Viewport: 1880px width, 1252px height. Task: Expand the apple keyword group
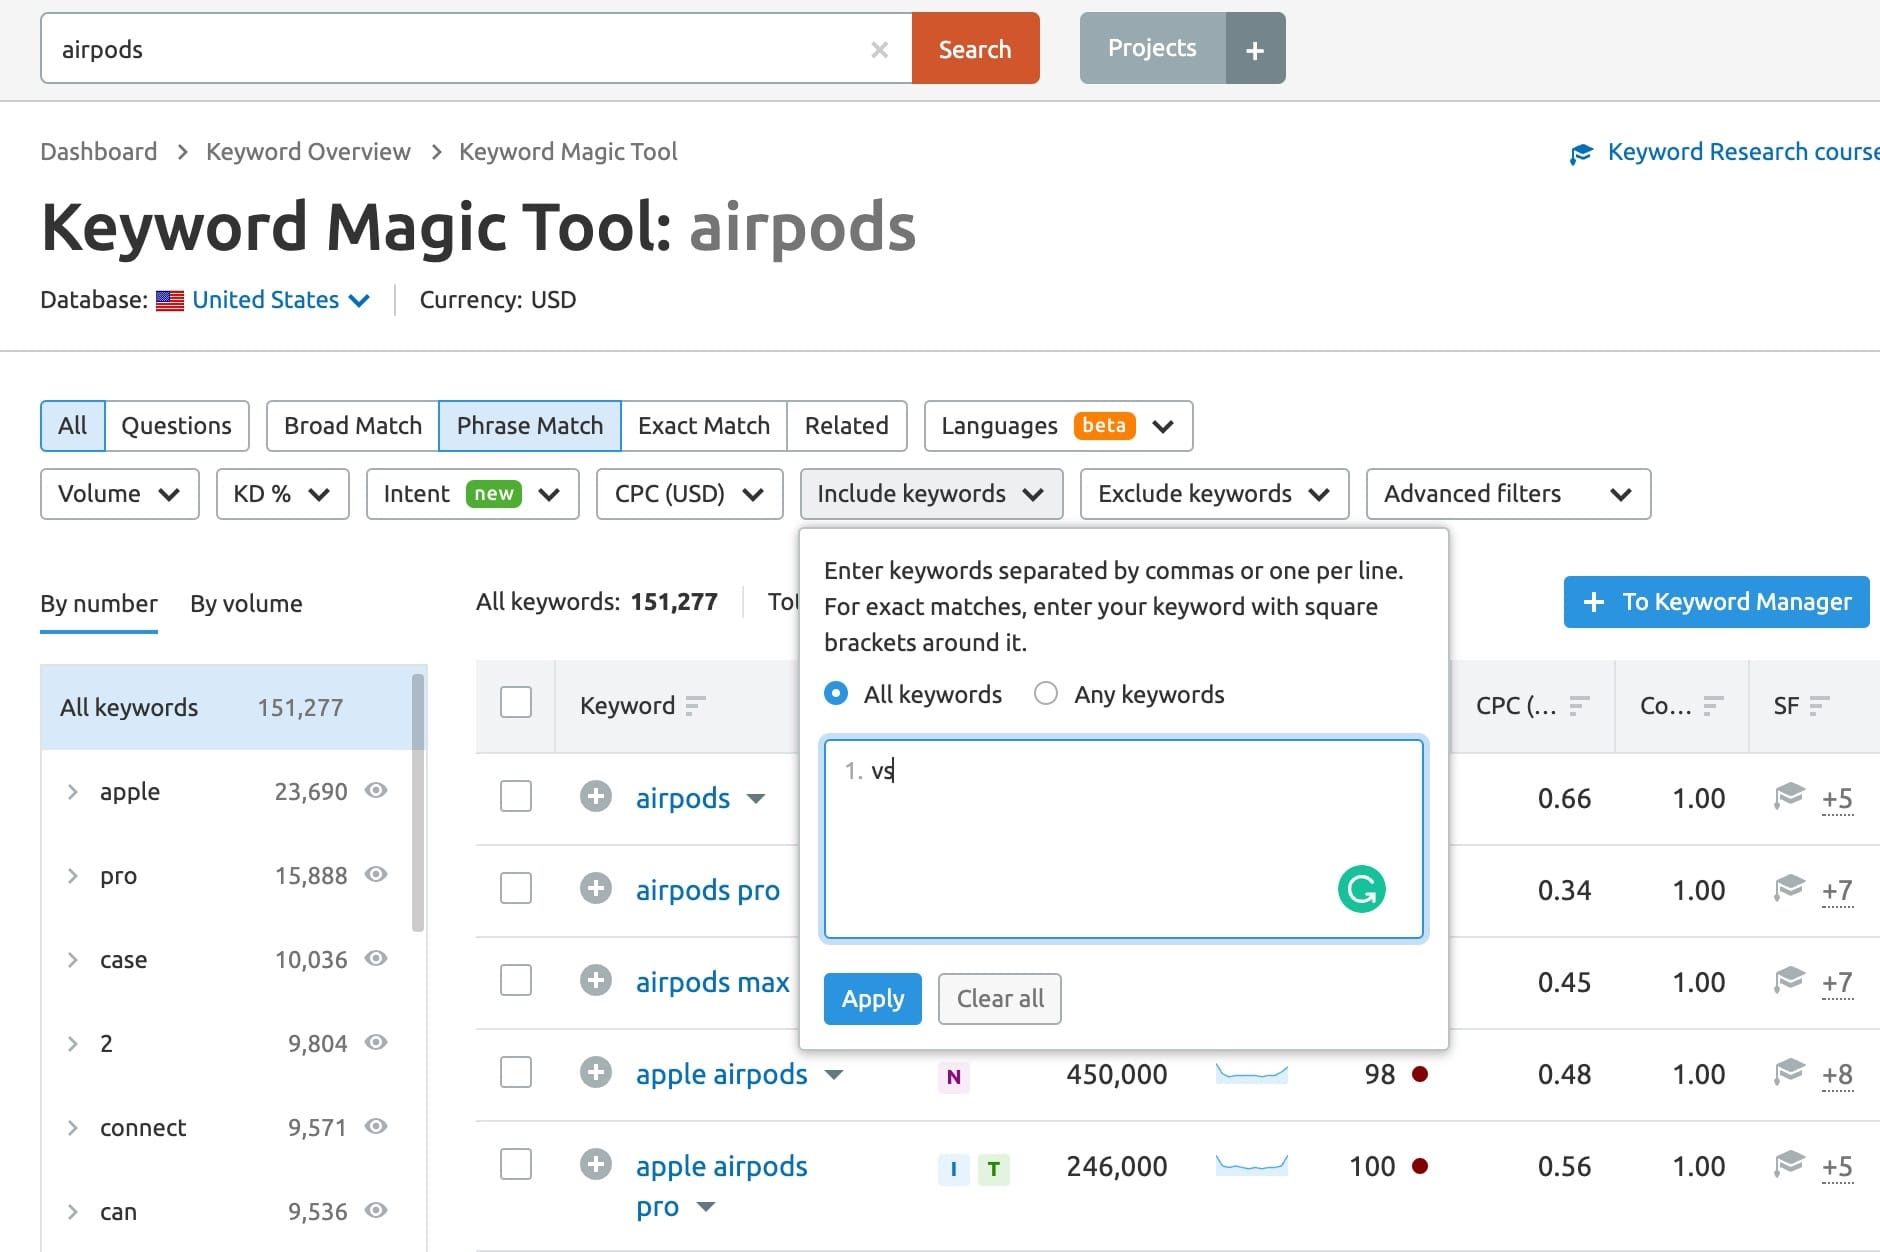pyautogui.click(x=72, y=792)
